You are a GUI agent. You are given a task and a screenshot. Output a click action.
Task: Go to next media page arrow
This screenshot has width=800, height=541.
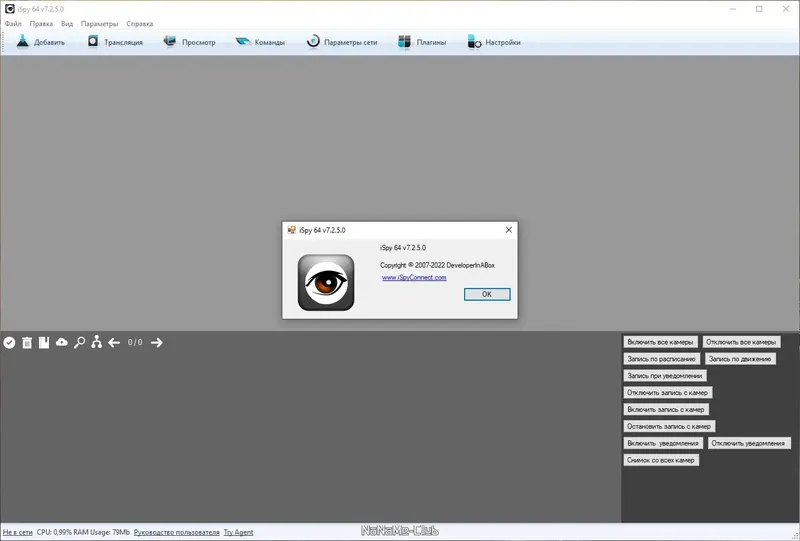point(157,342)
